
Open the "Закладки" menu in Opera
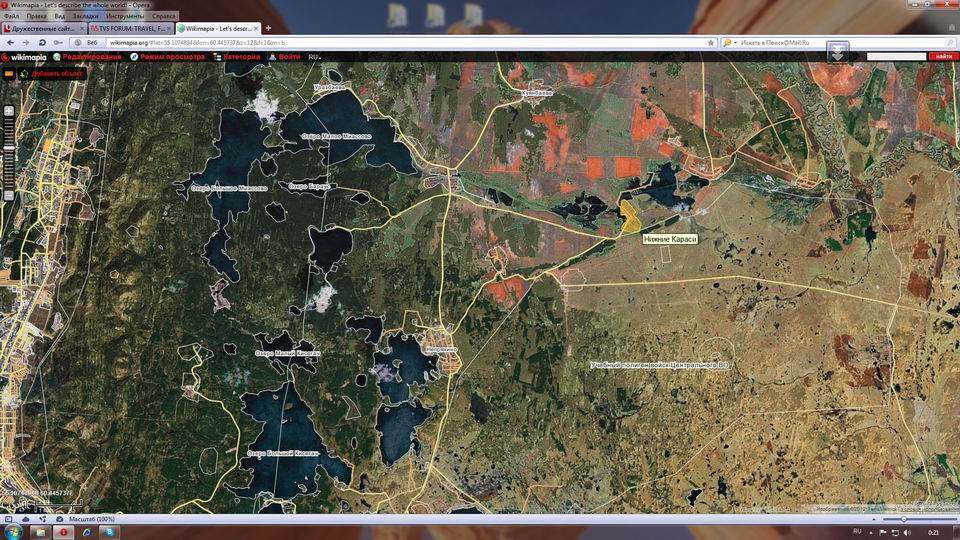pos(85,16)
